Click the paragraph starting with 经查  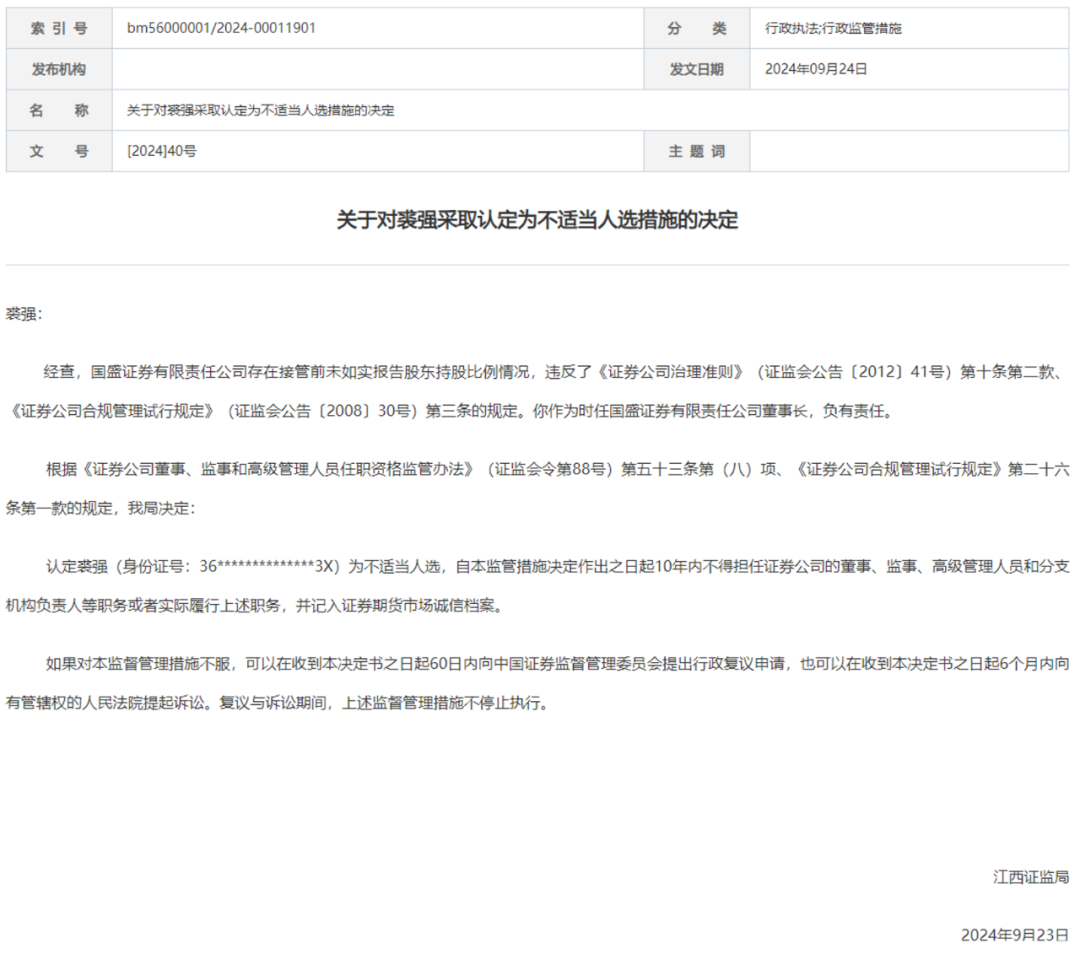[x=537, y=391]
